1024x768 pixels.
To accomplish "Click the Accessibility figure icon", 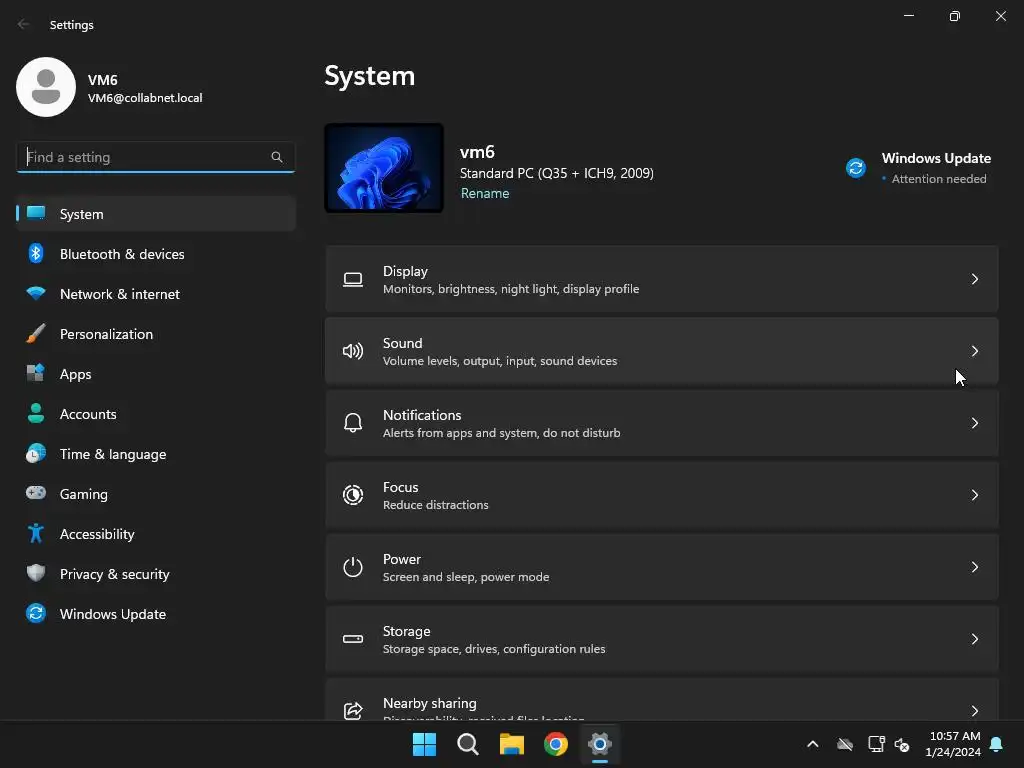I will pos(36,534).
